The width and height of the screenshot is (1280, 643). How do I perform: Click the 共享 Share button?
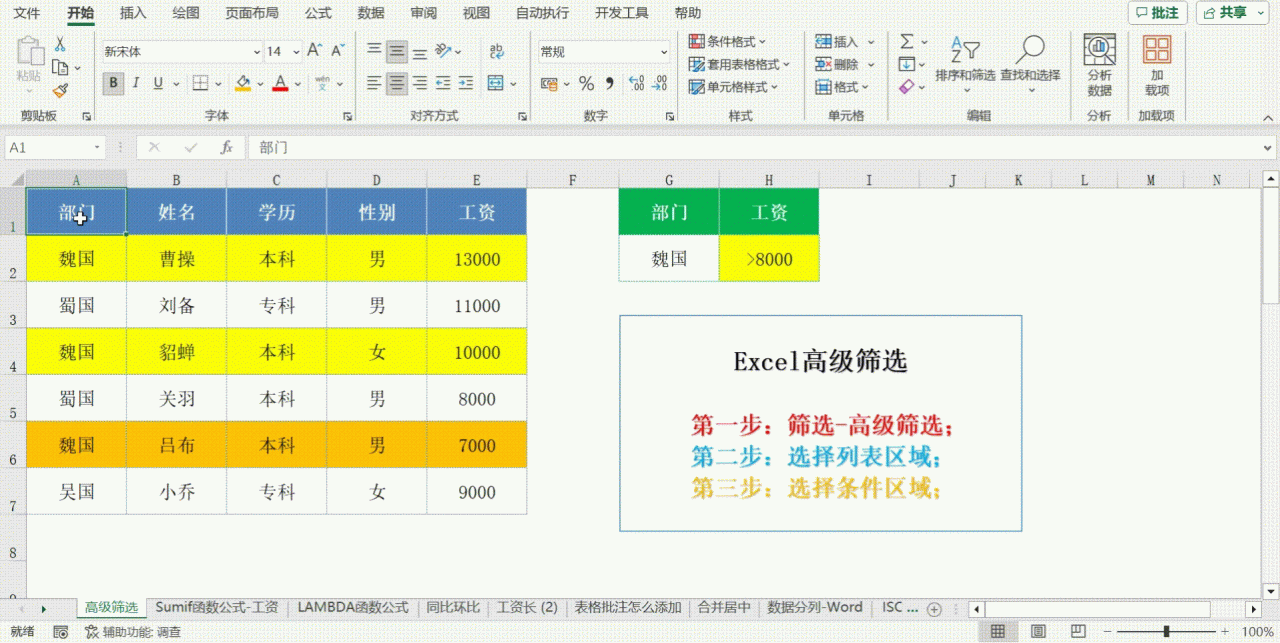click(1233, 13)
